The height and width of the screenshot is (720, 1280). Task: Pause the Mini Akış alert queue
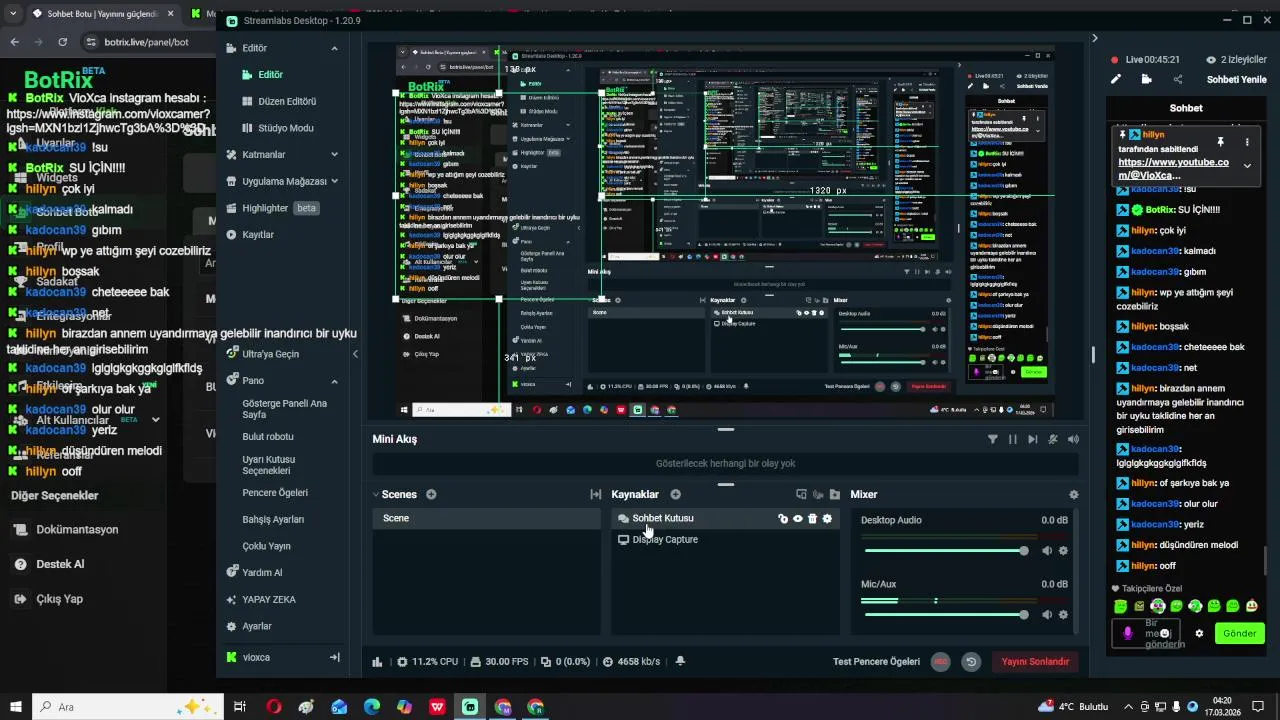click(1013, 439)
